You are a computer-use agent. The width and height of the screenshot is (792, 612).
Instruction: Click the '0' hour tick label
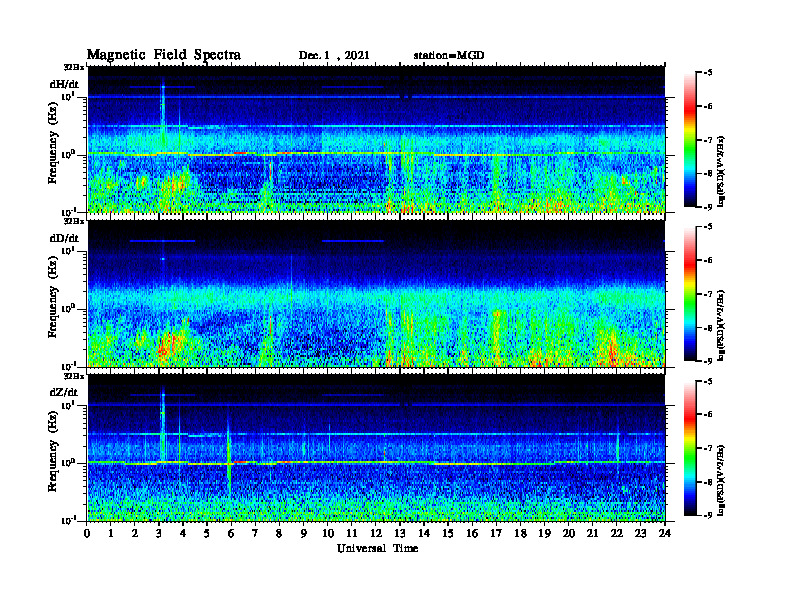pyautogui.click(x=87, y=534)
